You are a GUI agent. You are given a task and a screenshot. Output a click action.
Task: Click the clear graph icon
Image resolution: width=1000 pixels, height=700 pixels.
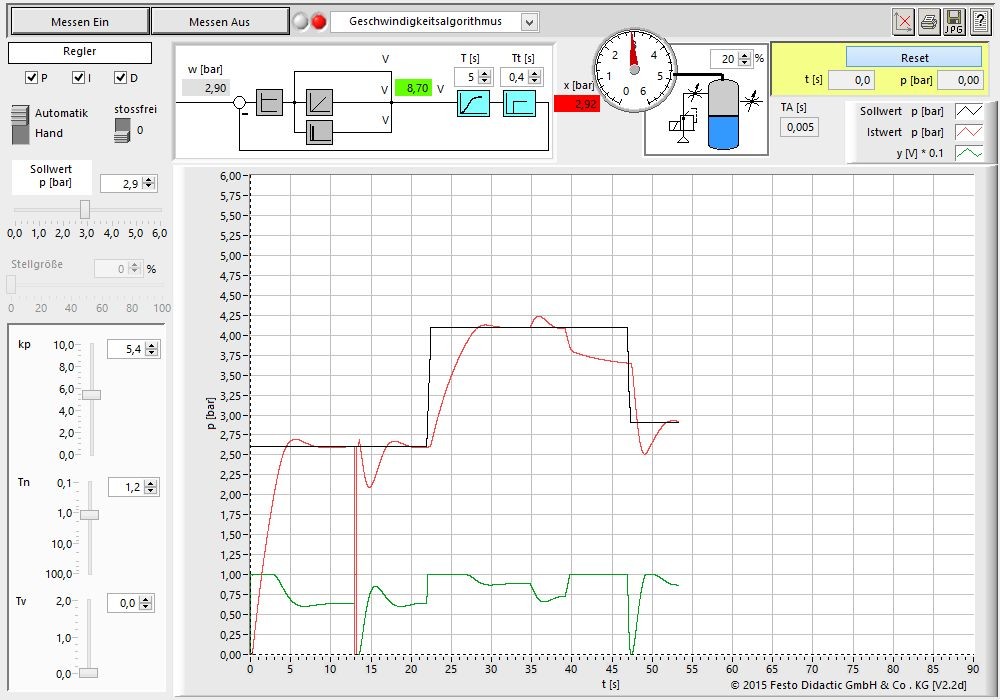(904, 21)
